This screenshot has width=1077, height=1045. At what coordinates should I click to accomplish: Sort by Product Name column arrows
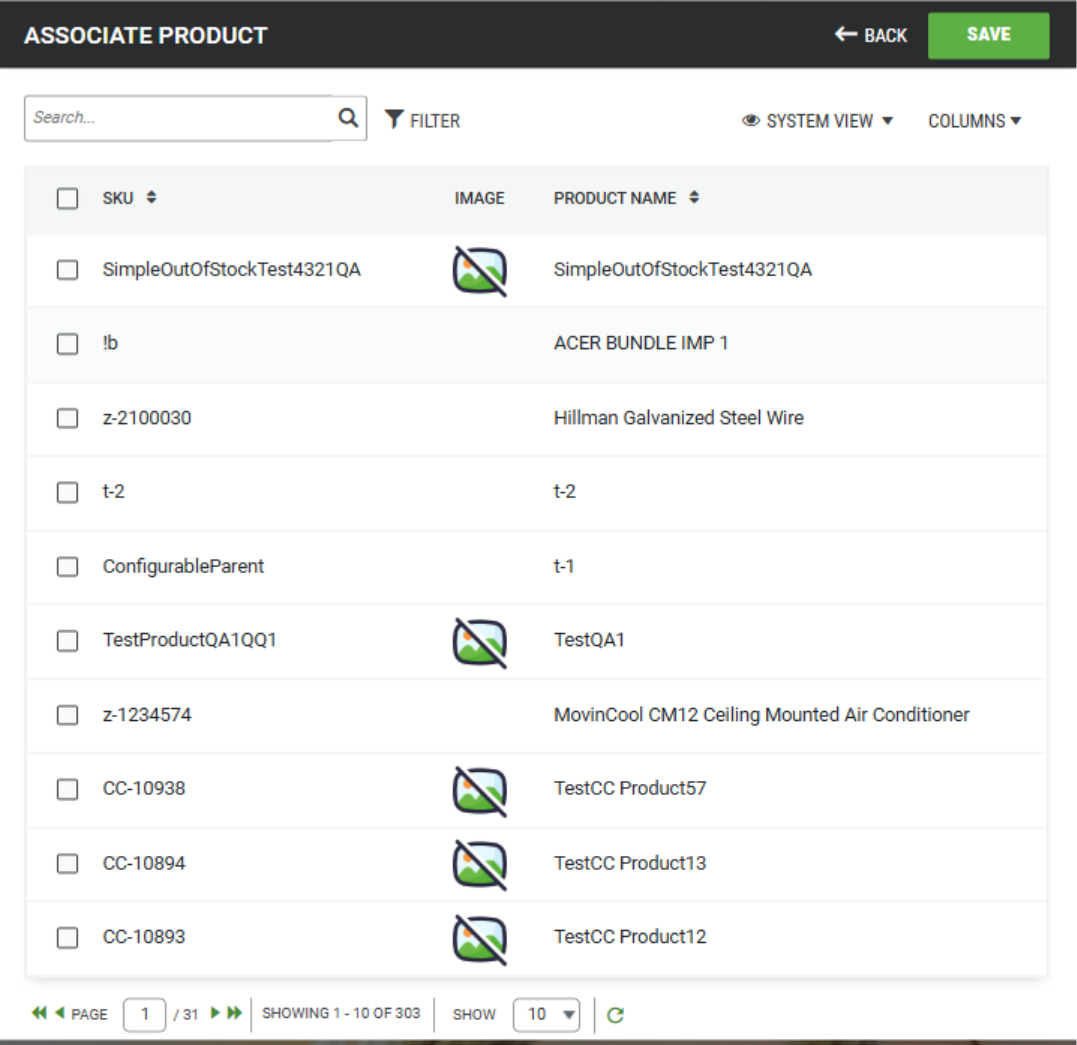(x=694, y=198)
